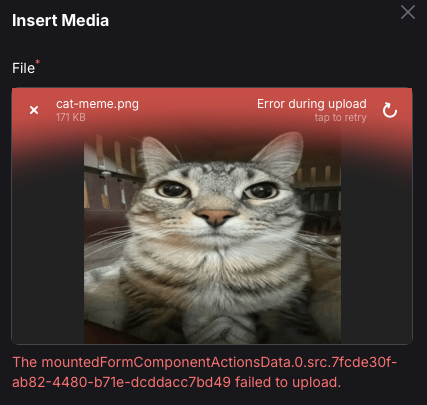Tap the 'tap to retry' text
427x405 pixels.
(x=340, y=118)
